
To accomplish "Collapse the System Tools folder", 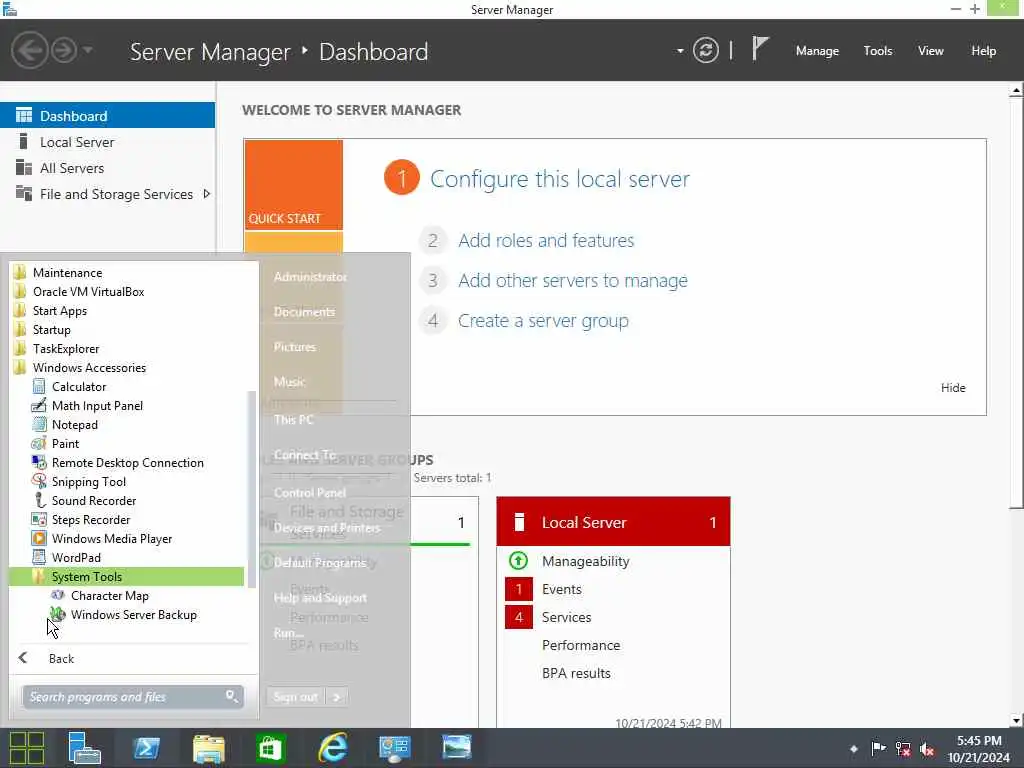I will [127, 576].
